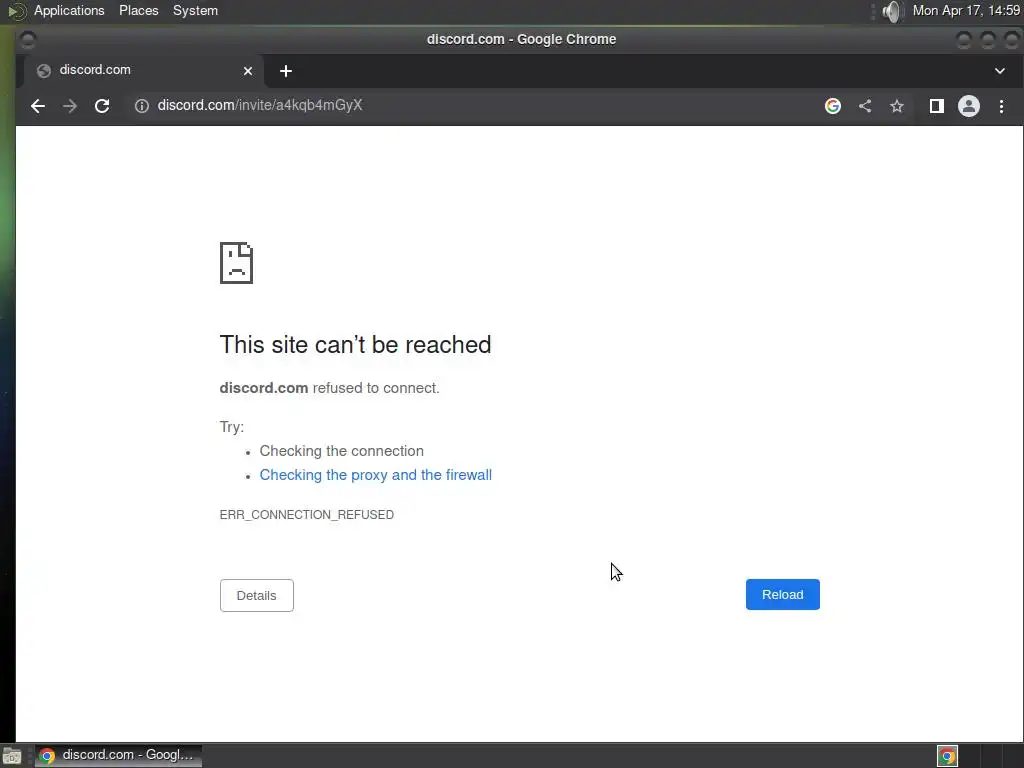Click the show desktop icon in bottom panel

(x=12, y=756)
